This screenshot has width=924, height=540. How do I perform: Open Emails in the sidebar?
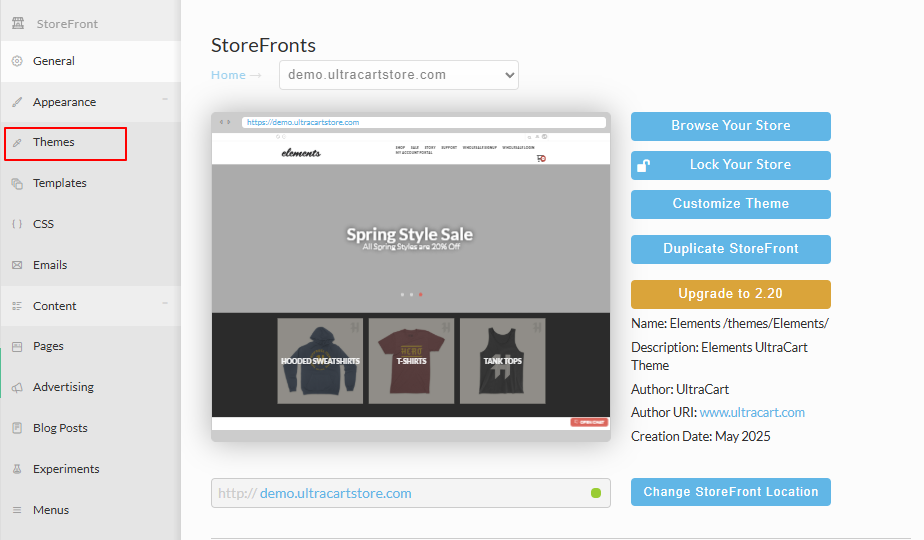point(91,265)
